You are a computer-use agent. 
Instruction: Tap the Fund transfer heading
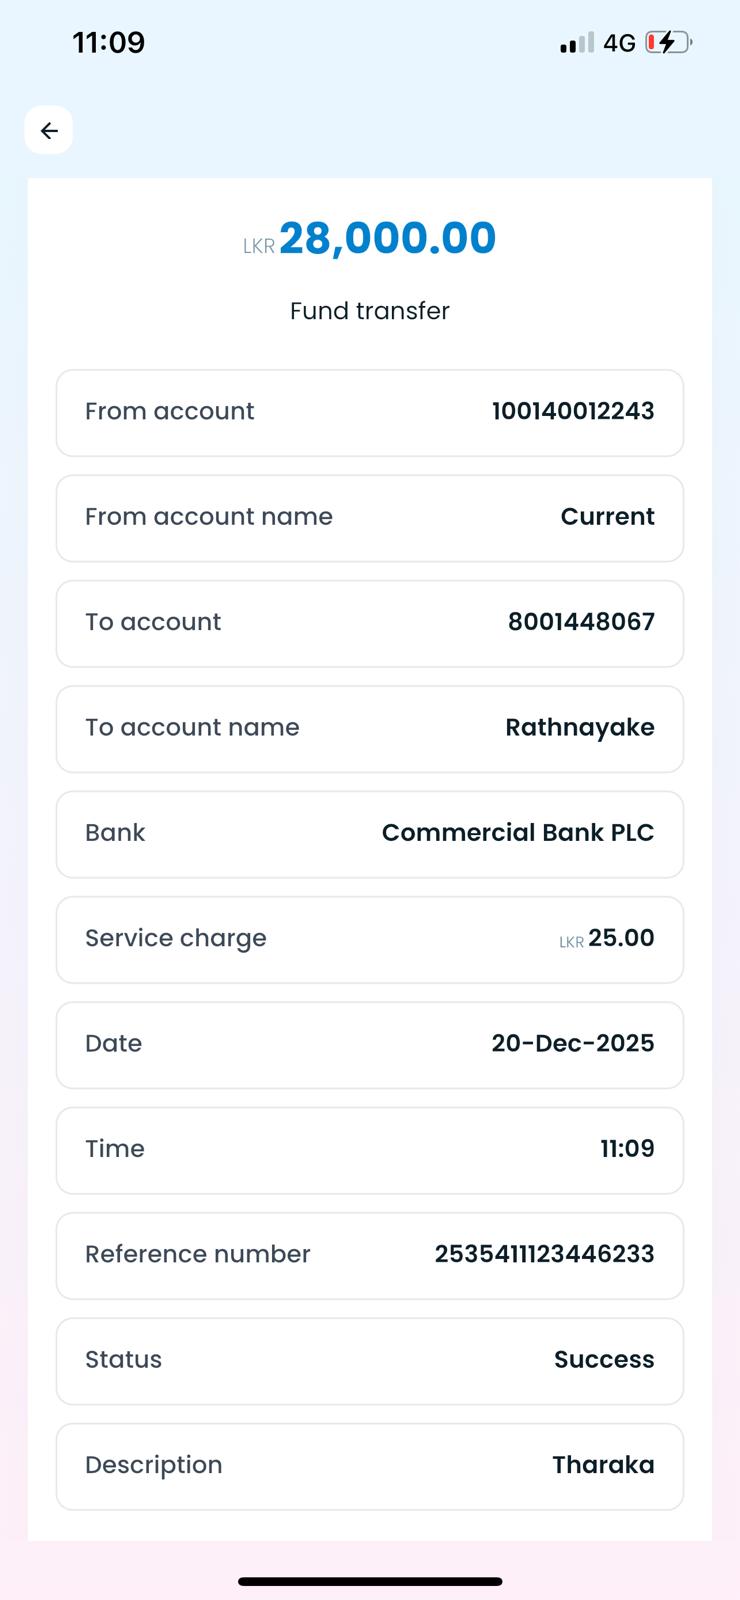[x=370, y=311]
